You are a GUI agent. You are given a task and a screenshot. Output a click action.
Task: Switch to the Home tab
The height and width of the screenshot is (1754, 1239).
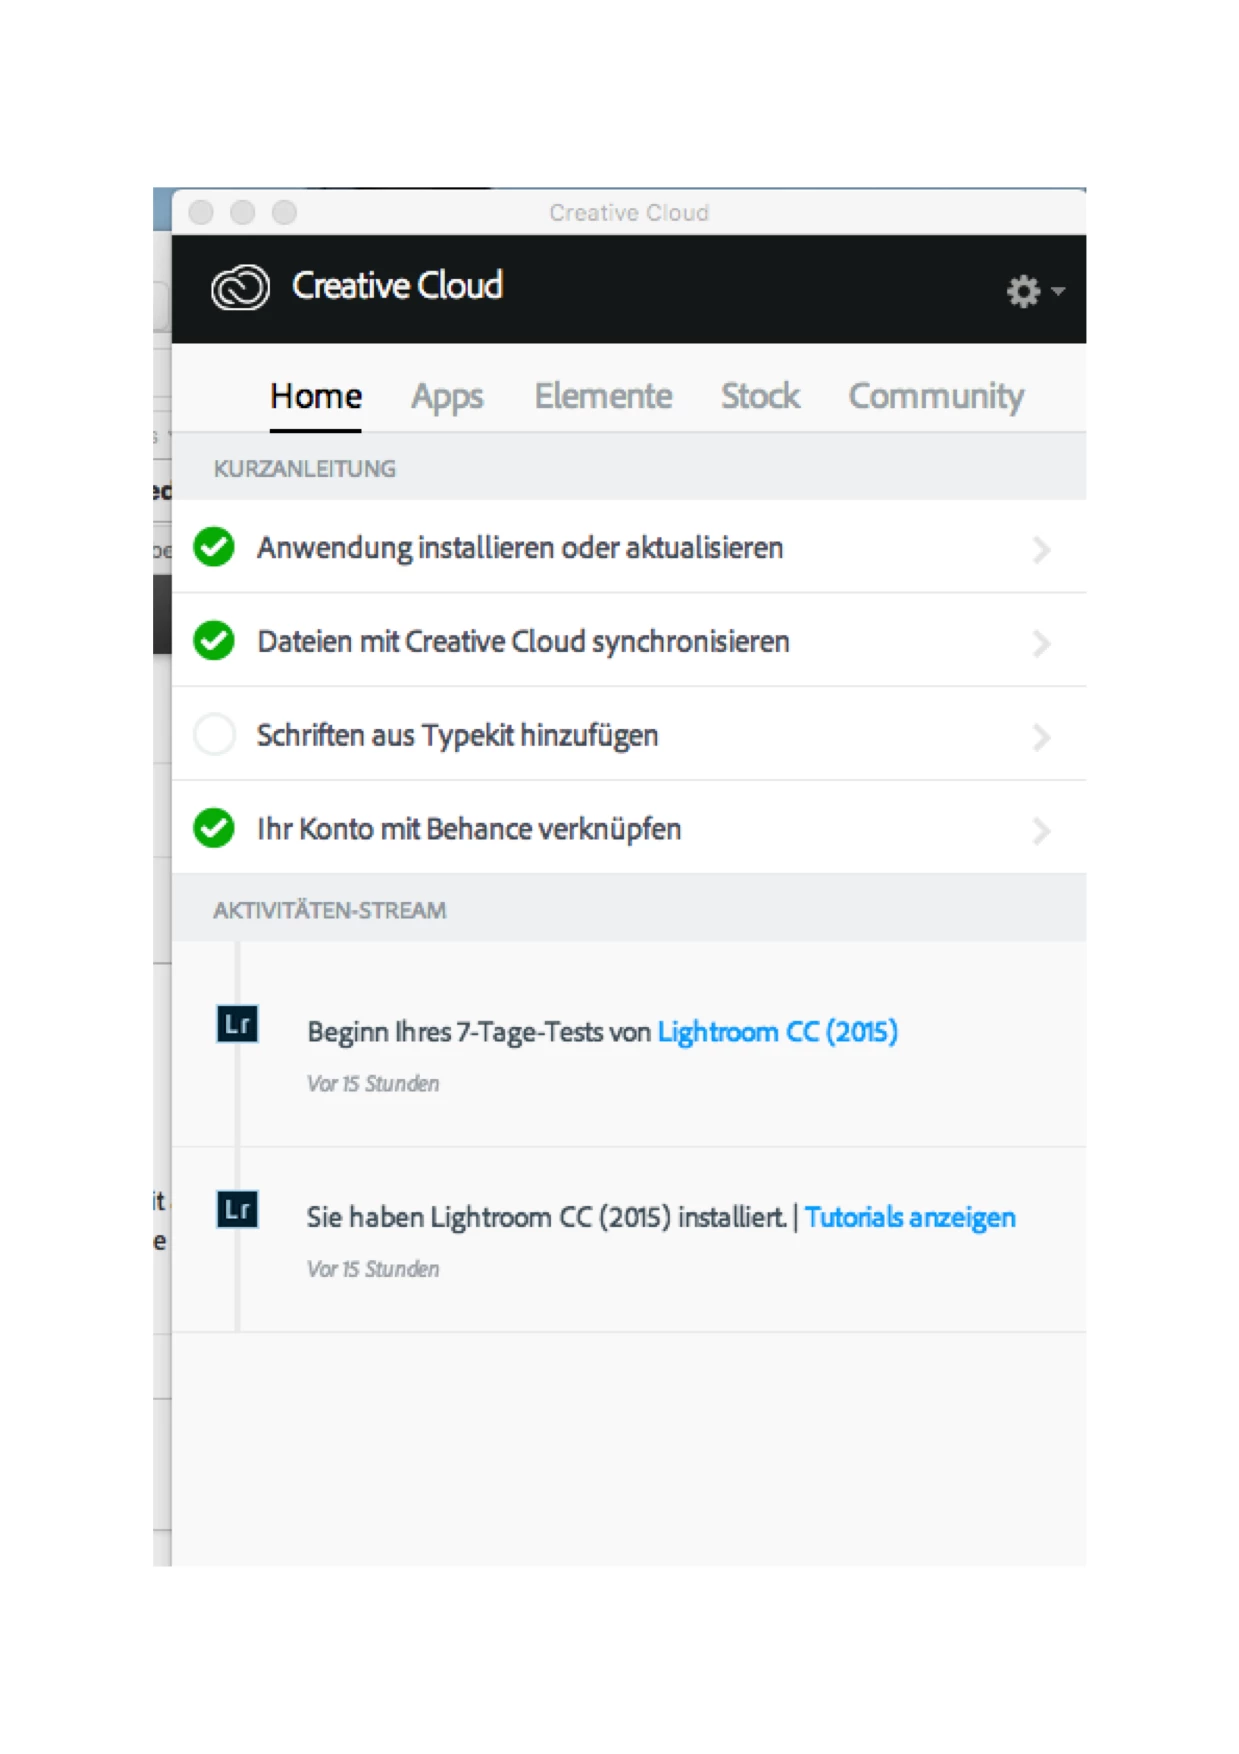pyautogui.click(x=316, y=396)
